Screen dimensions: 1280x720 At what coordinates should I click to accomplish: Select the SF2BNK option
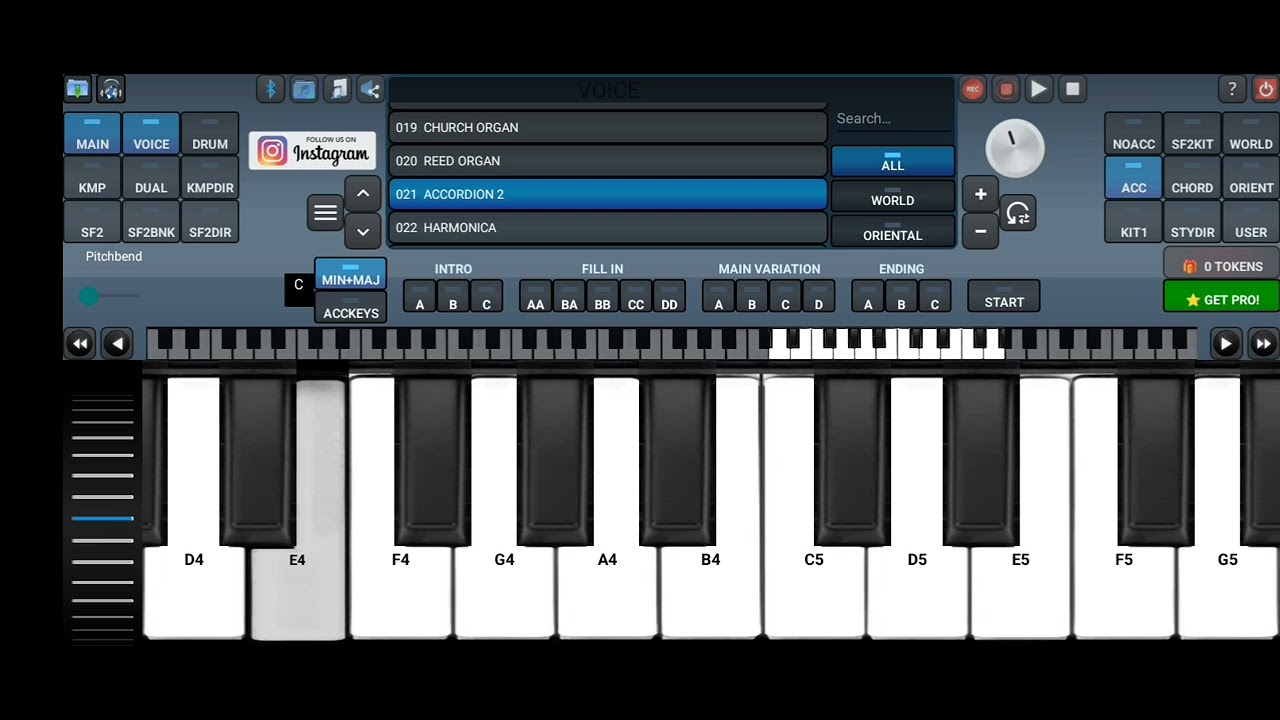[151, 222]
